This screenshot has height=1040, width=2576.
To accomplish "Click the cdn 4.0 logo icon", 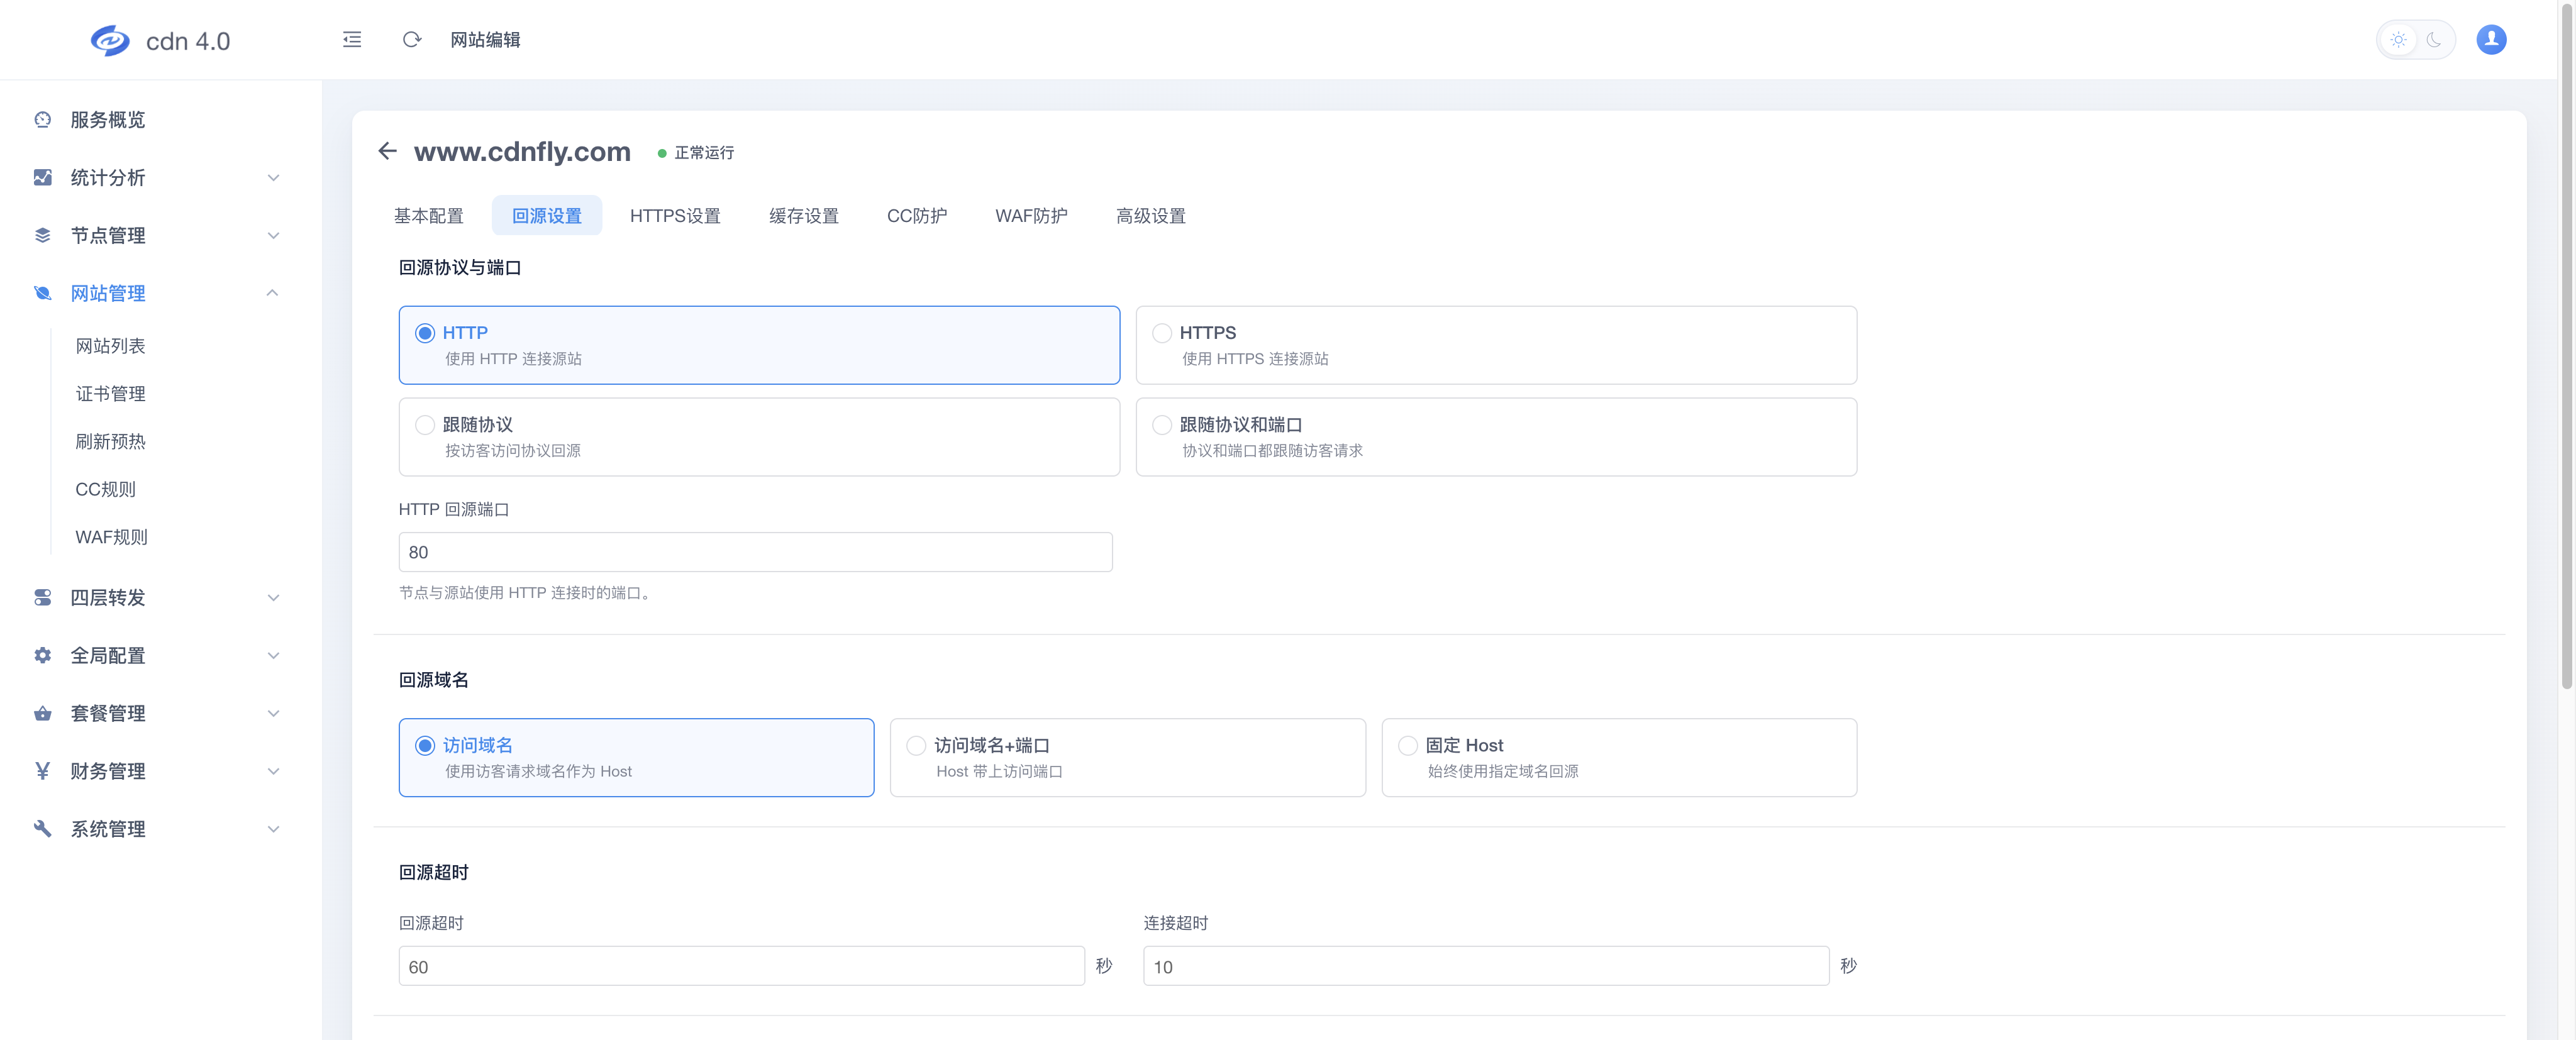I will click(110, 40).
